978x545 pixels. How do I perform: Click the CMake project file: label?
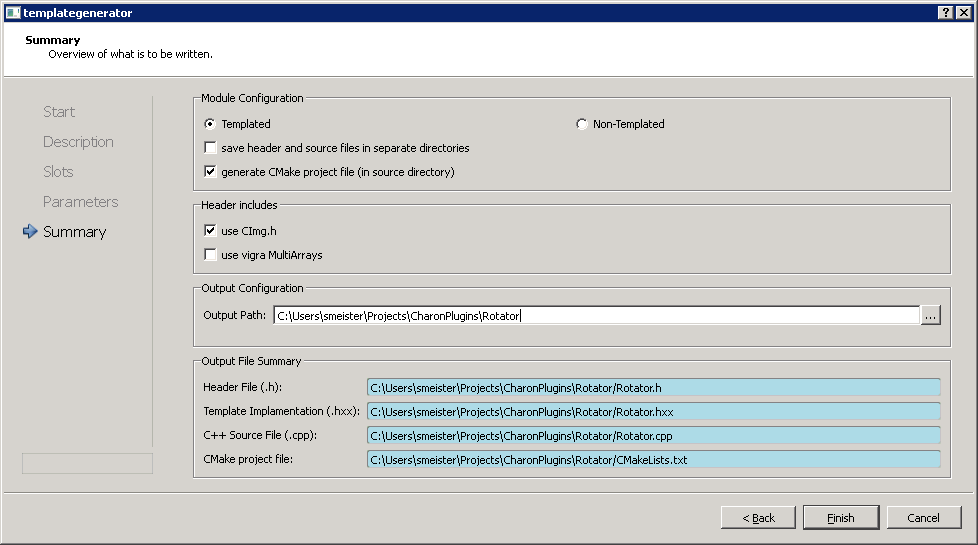(248, 459)
